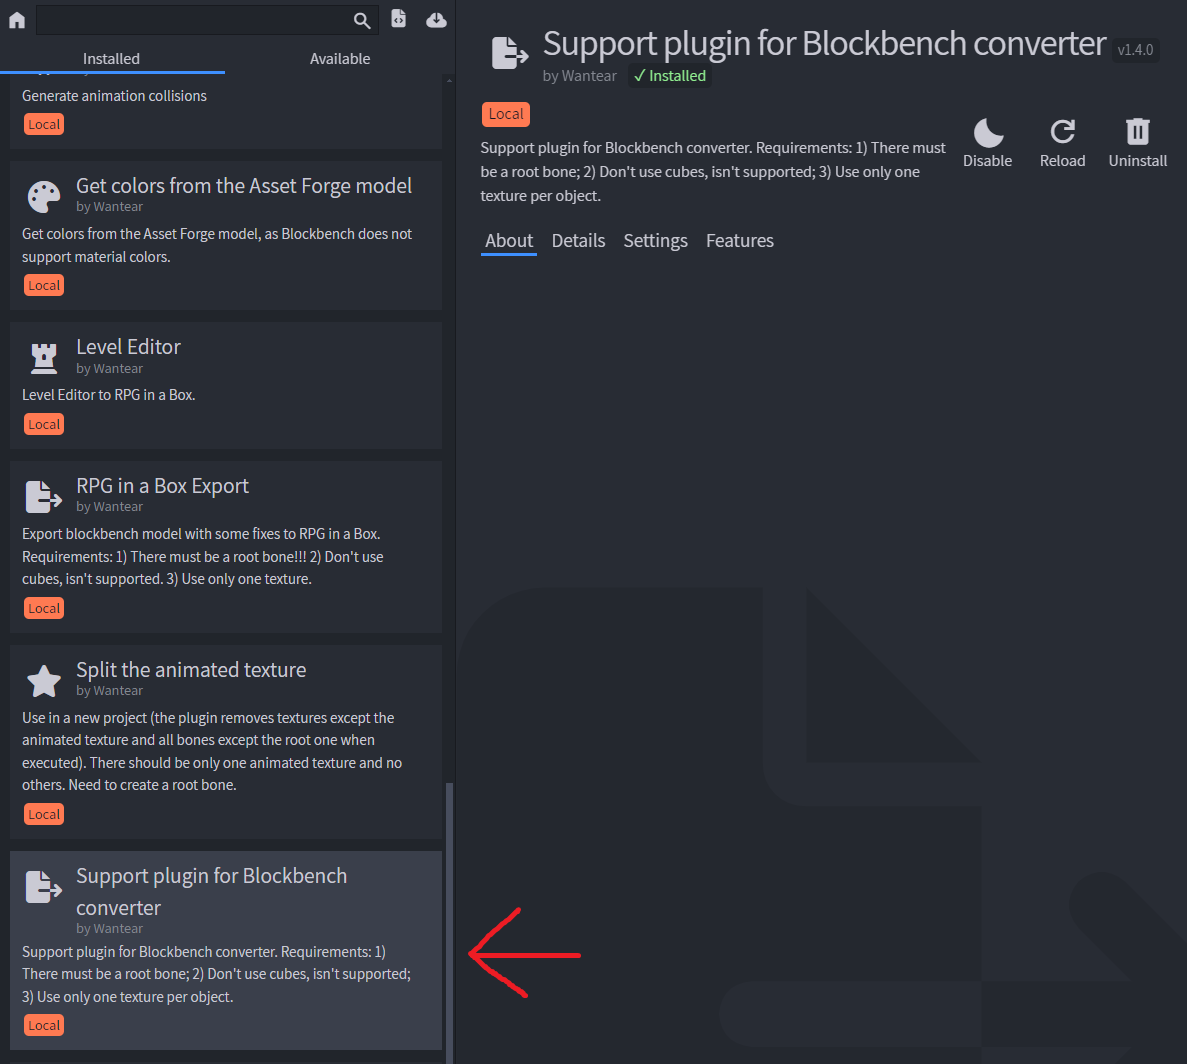Viewport: 1187px width, 1064px height.
Task: Click 'Generate animation collisions' description
Action: pos(114,96)
